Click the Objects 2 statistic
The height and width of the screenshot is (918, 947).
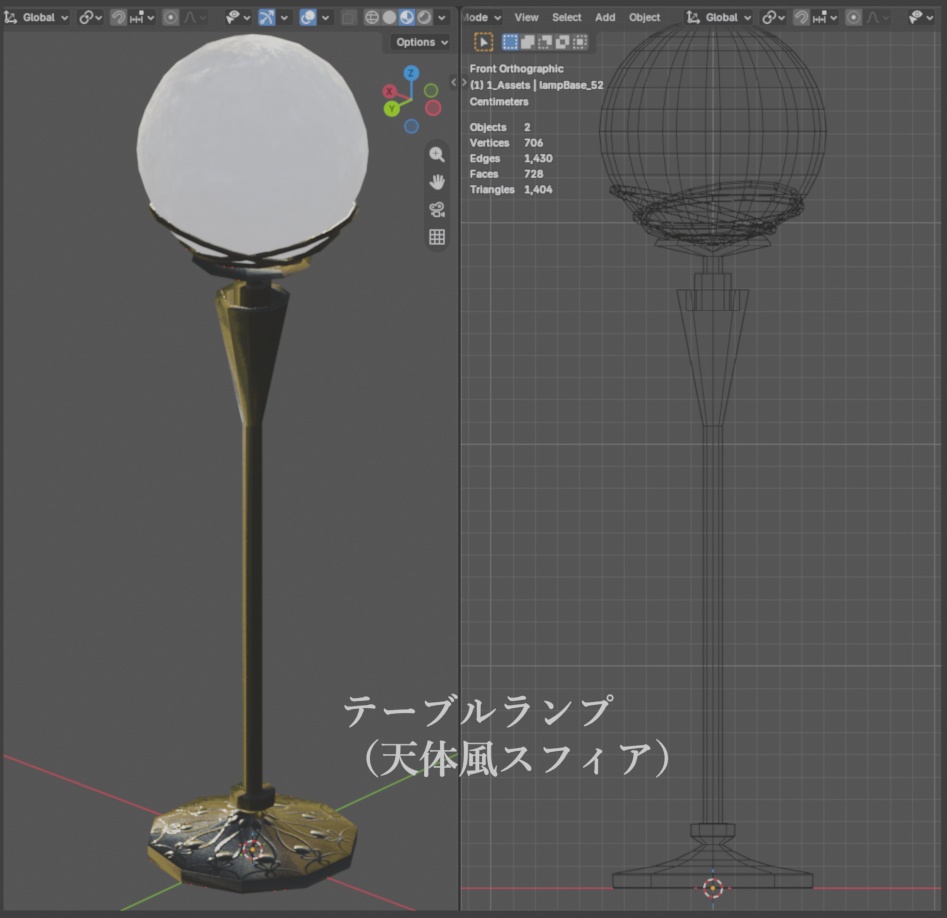point(500,127)
